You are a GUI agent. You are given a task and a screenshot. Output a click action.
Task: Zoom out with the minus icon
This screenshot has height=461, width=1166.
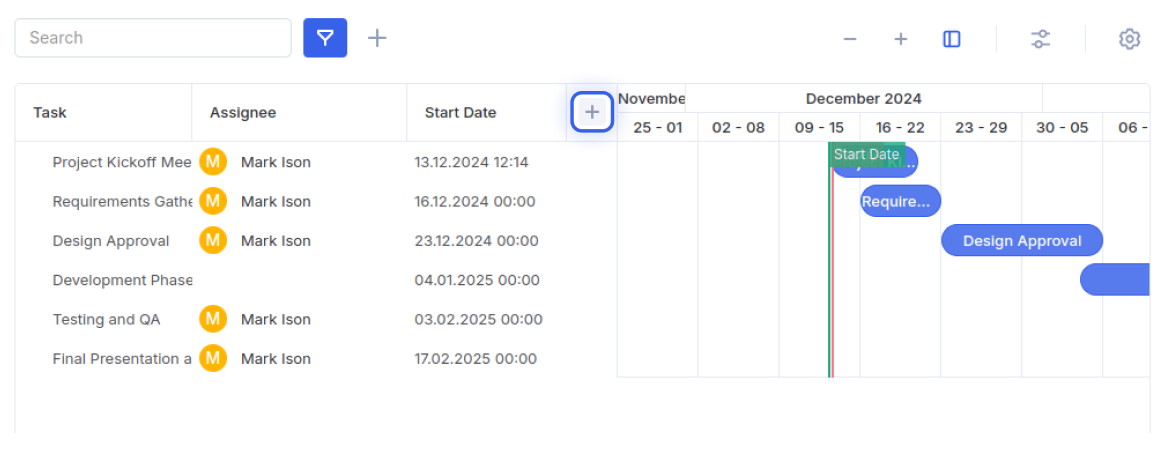point(850,39)
